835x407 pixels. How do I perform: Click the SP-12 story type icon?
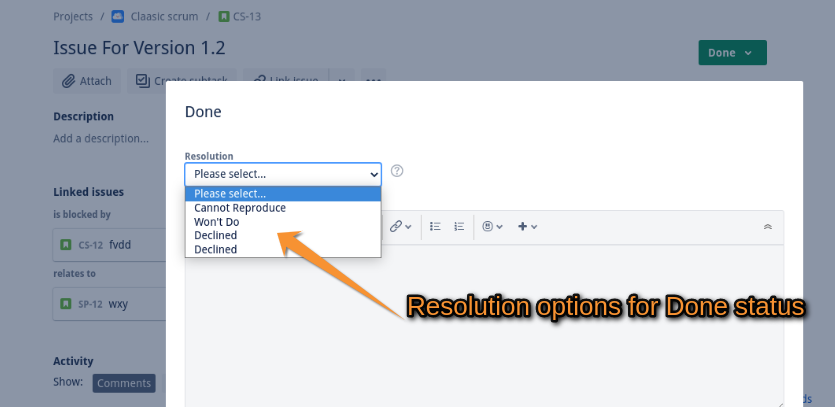(x=66, y=304)
